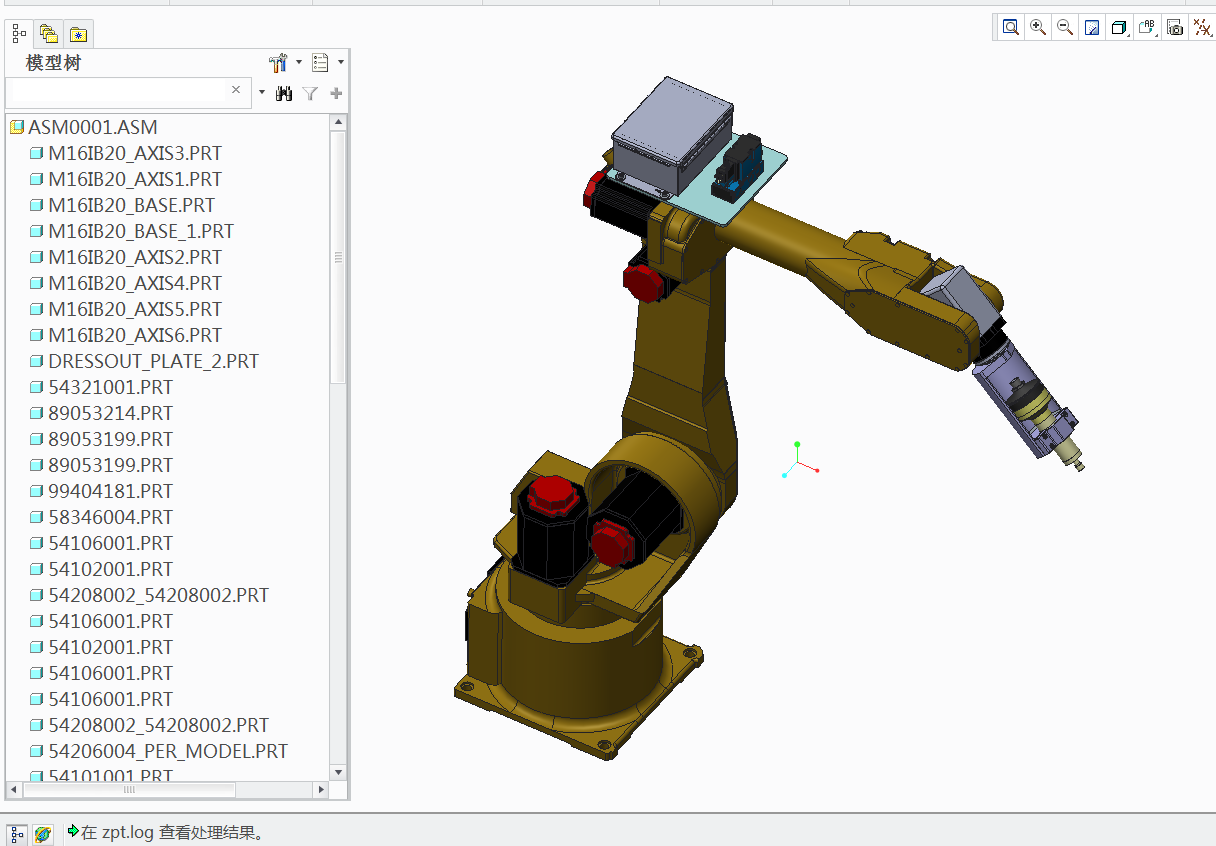Click the Zoom In magnifier icon
Viewport: 1216px width, 846px height.
(x=1038, y=28)
